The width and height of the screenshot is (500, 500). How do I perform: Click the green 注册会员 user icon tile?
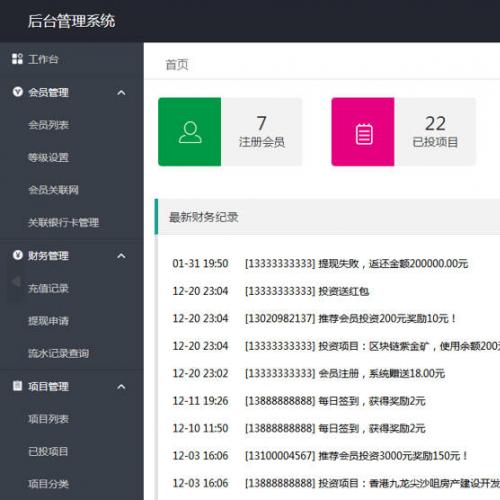[x=190, y=132]
